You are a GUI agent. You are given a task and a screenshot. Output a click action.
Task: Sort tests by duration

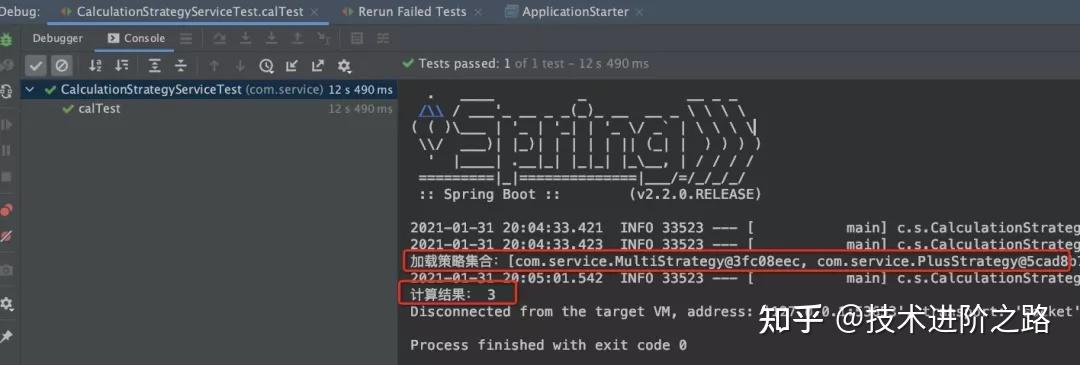(x=122, y=65)
